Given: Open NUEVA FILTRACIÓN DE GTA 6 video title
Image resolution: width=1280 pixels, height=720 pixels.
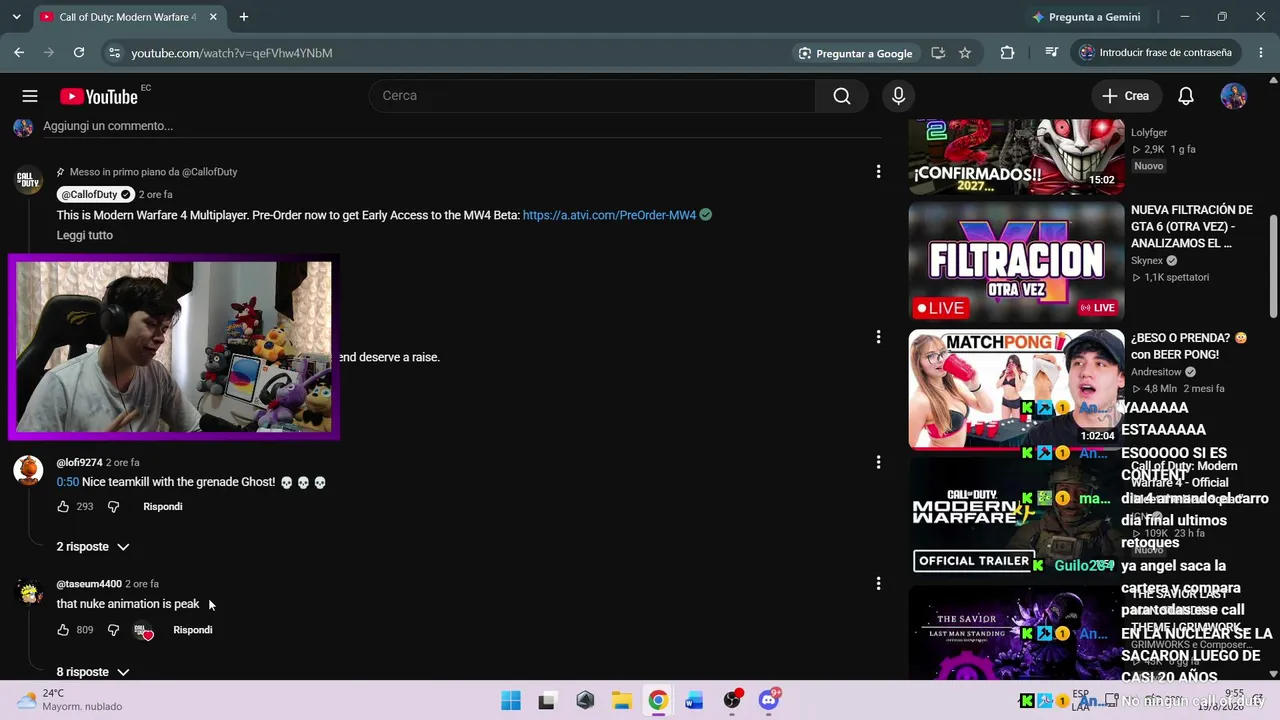Looking at the screenshot, I should click(x=1192, y=227).
